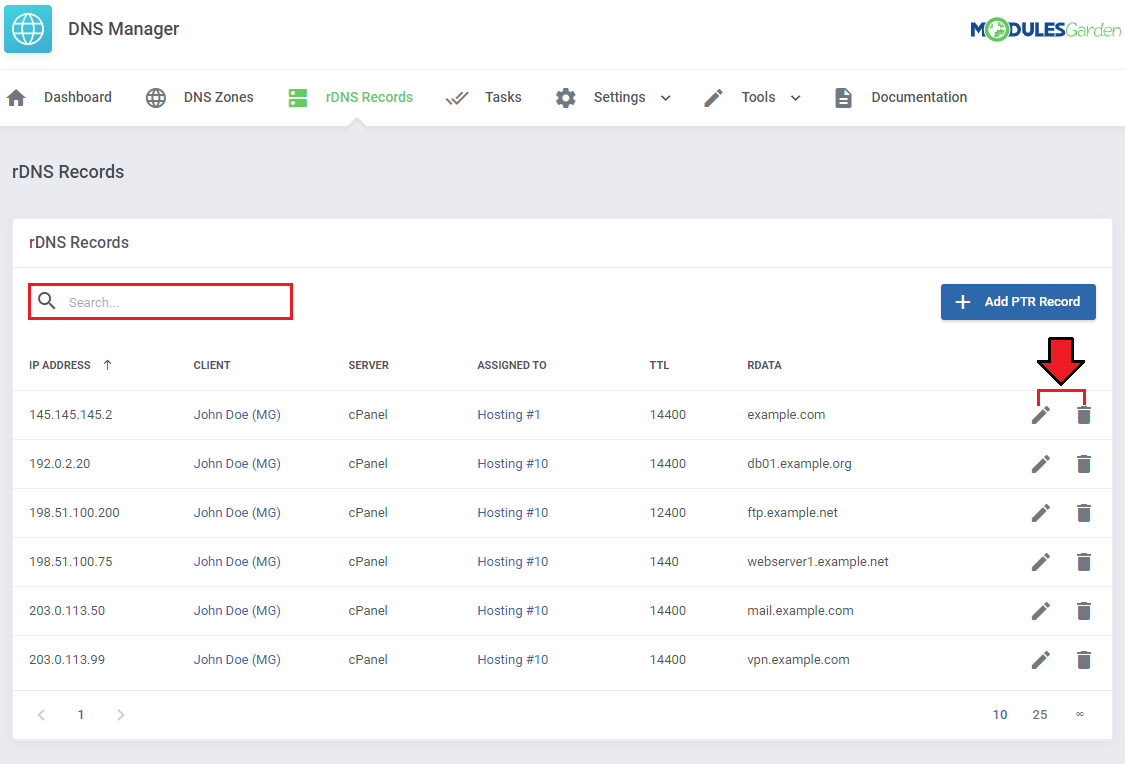Open Hosting #10 link for 192.0.2.20
This screenshot has height=764, width=1125.
513,464
